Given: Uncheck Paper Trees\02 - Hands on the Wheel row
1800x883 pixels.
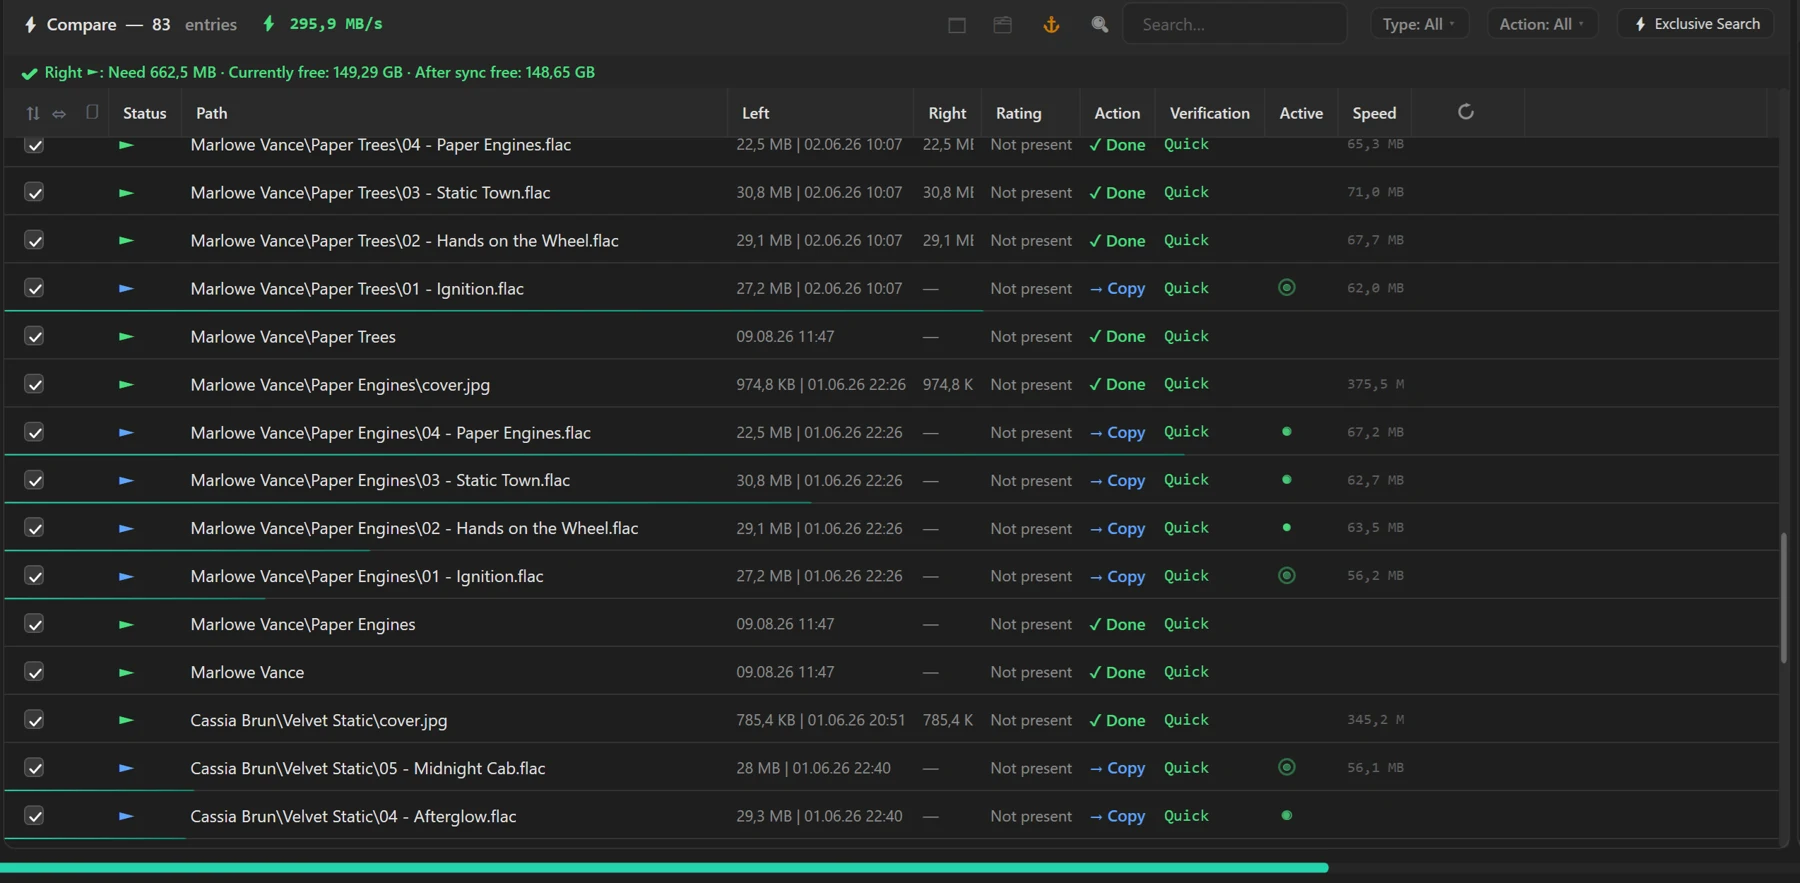Looking at the screenshot, I should coord(34,240).
